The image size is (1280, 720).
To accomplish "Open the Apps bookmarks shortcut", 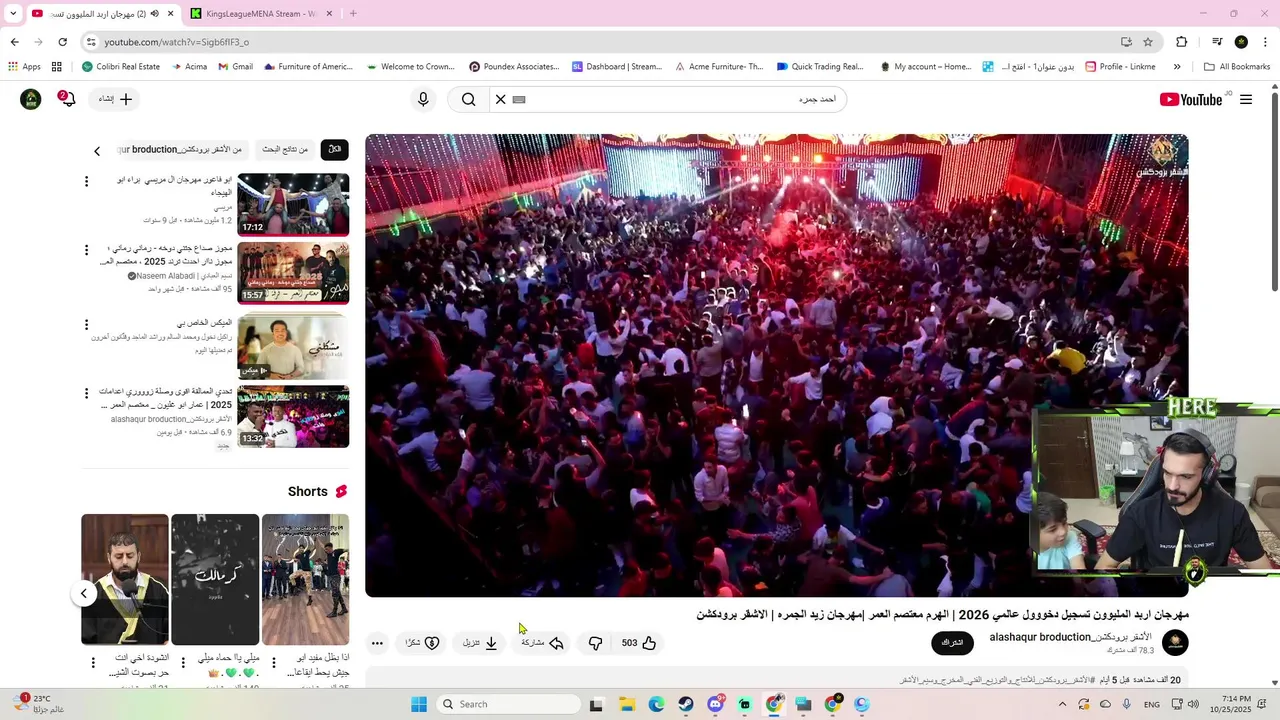I will click(x=24, y=67).
